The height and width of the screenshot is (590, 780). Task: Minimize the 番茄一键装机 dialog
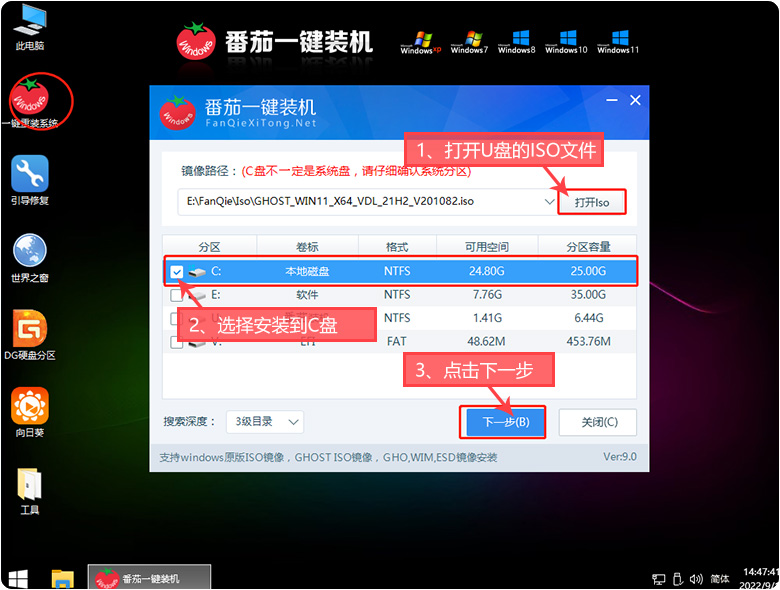612,100
